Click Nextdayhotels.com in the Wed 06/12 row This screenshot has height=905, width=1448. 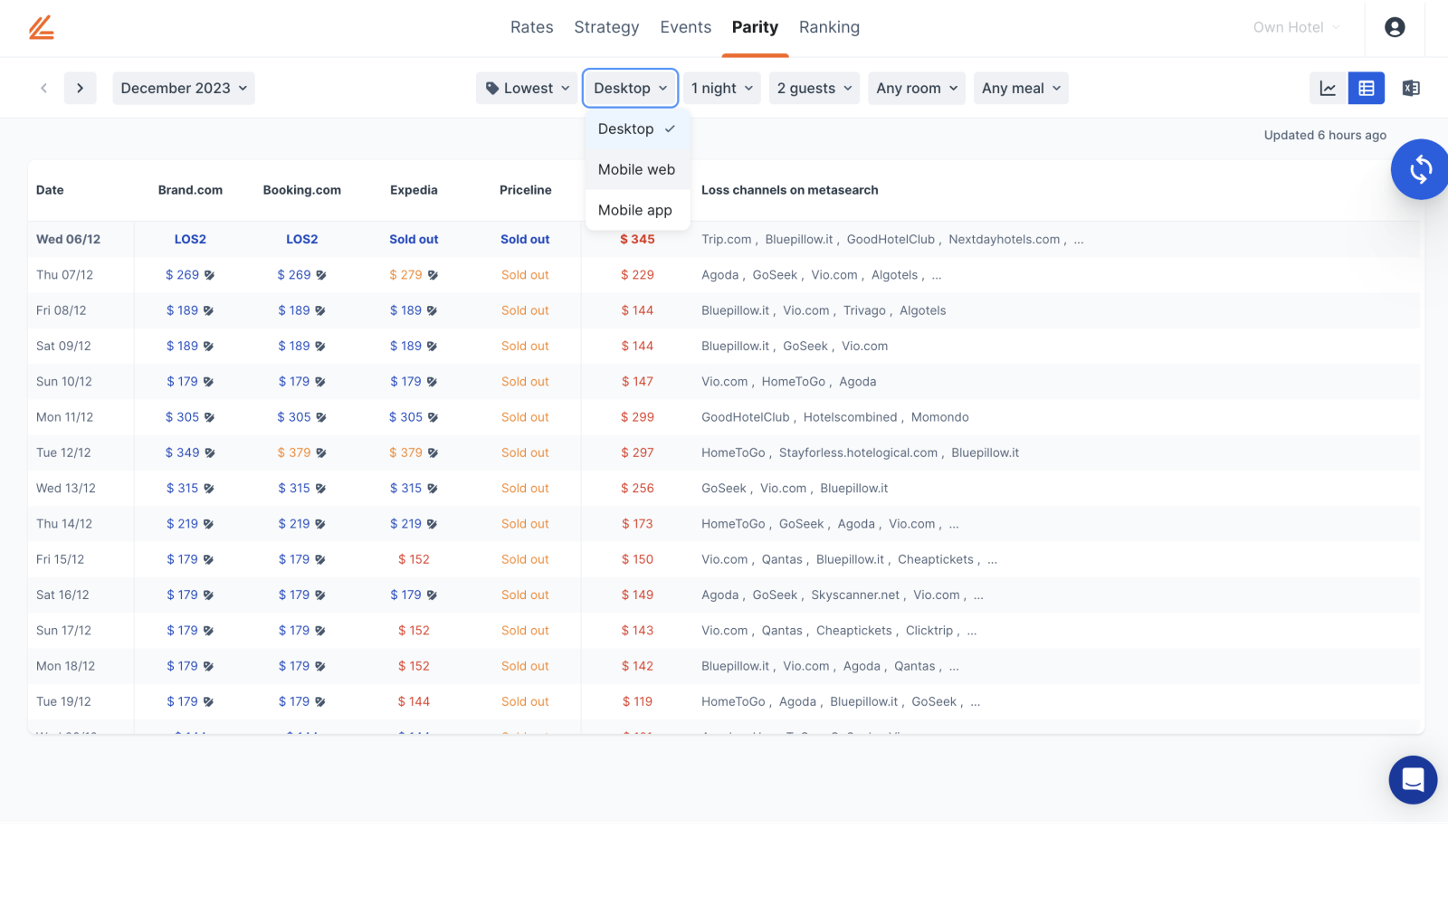coord(1004,240)
